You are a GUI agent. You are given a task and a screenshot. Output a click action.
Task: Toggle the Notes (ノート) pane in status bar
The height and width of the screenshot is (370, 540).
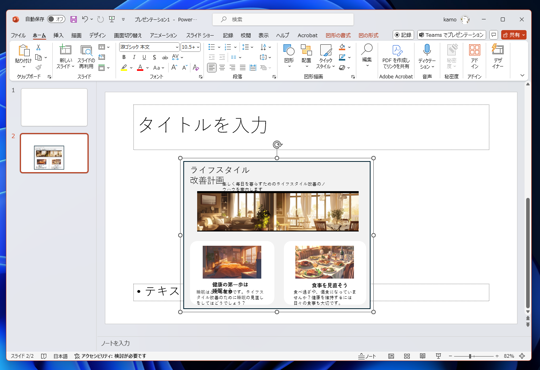367,356
